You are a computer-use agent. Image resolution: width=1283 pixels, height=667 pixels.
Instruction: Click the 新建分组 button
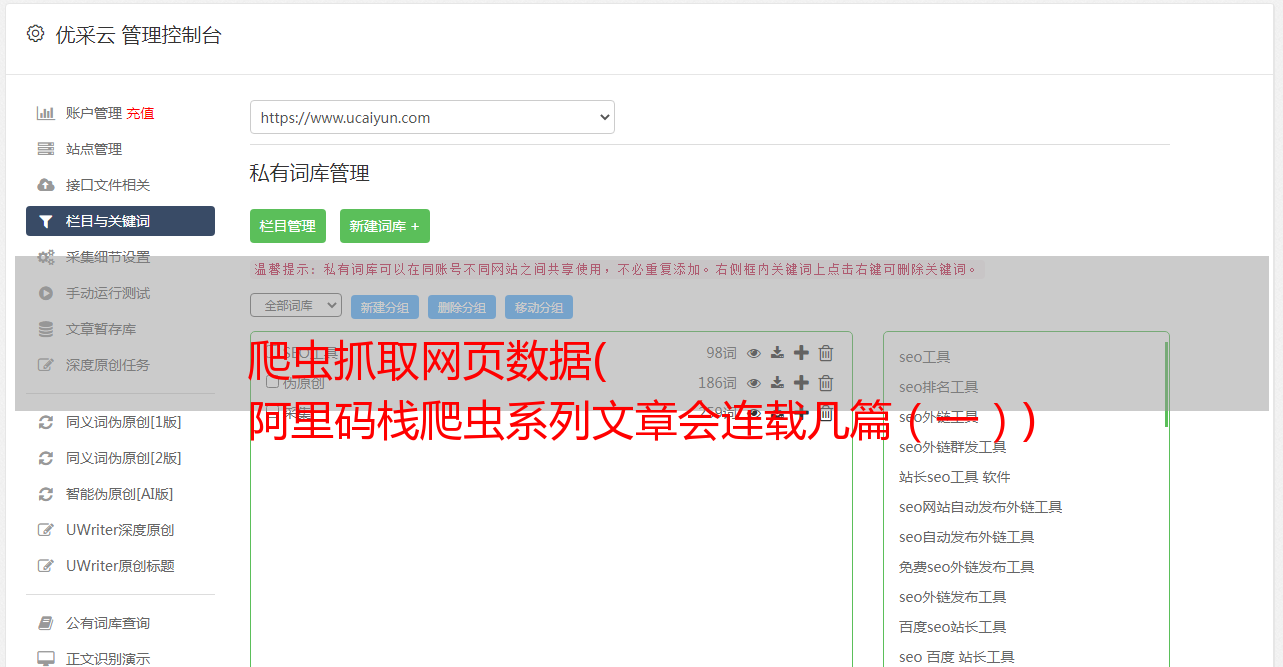click(x=385, y=307)
